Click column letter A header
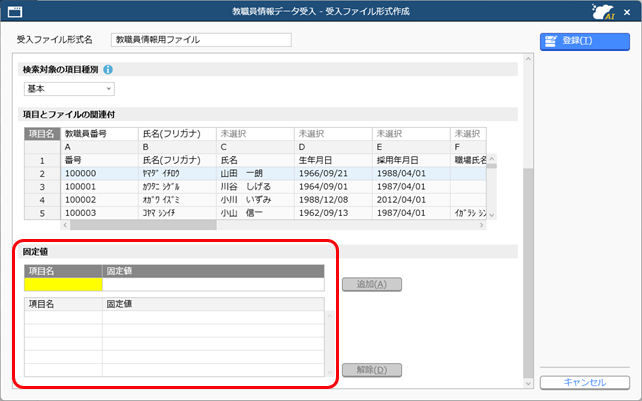The height and width of the screenshot is (401, 642). pos(99,147)
